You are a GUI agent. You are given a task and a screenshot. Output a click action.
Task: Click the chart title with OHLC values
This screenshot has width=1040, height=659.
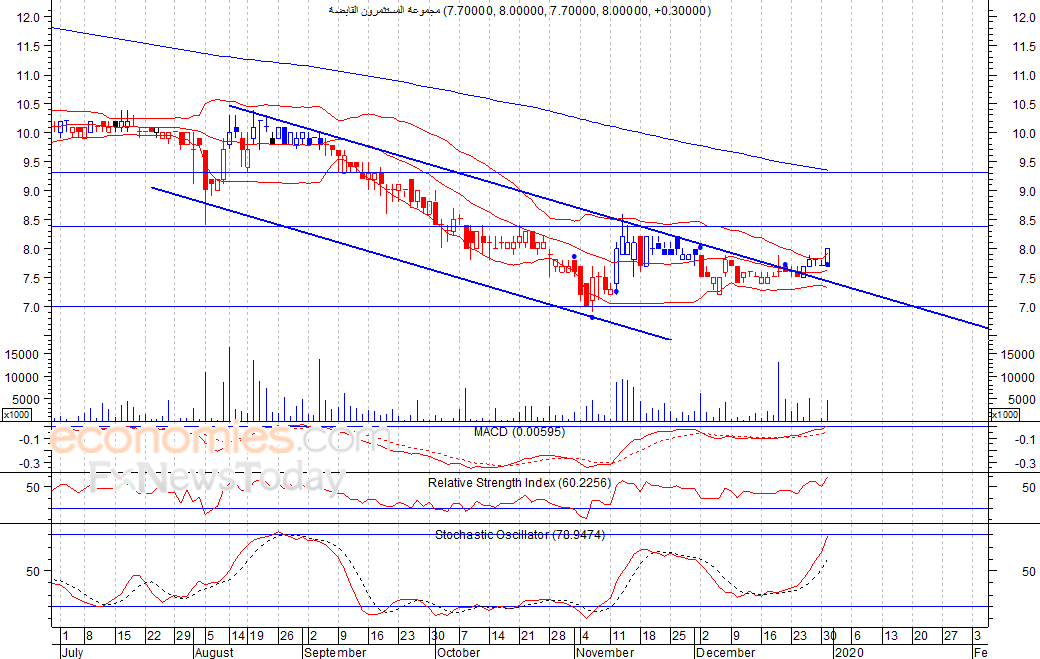pos(519,11)
